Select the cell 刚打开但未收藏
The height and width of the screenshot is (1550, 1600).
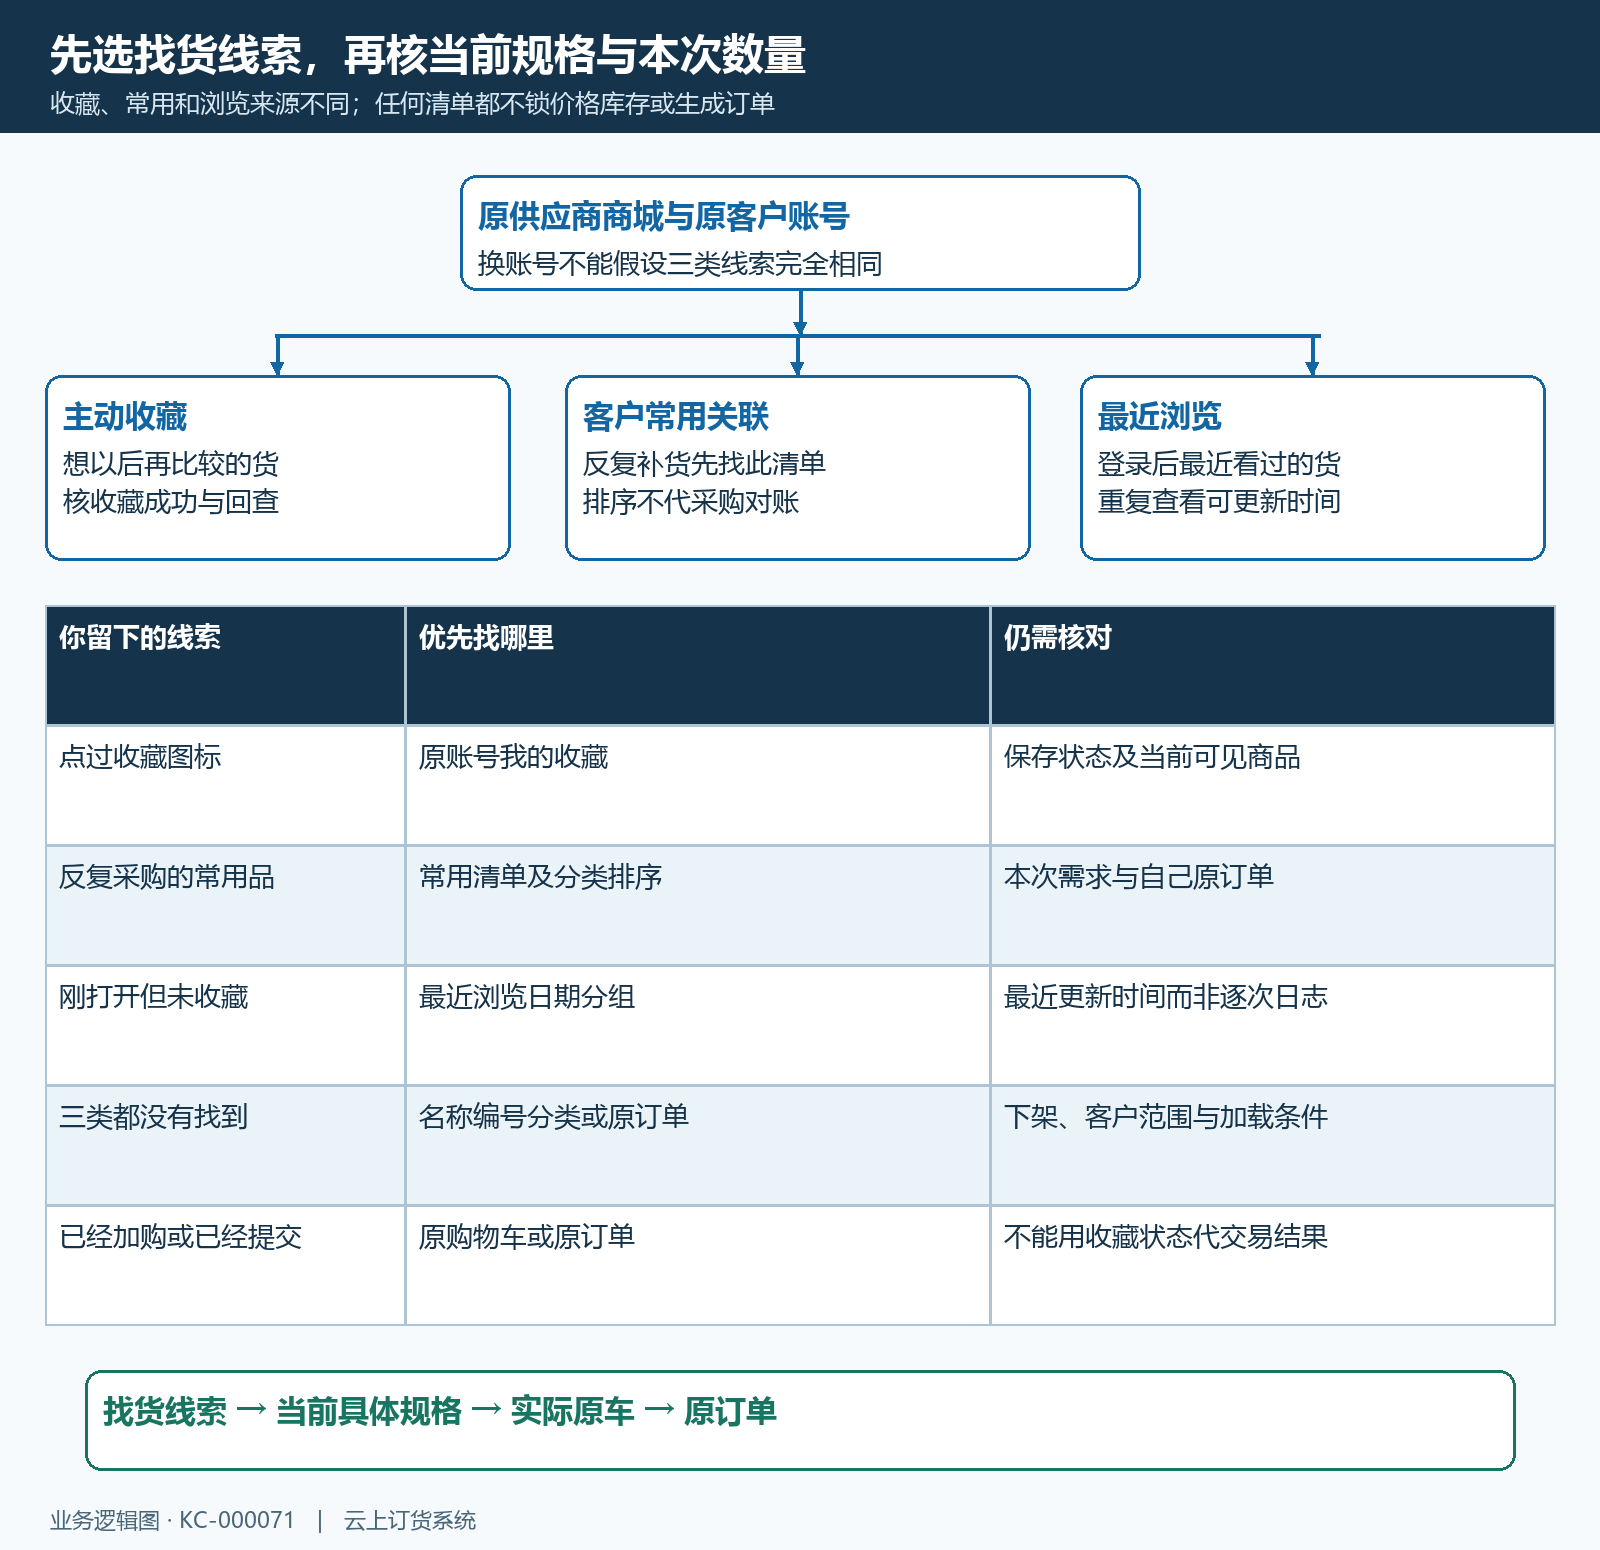225,1025
